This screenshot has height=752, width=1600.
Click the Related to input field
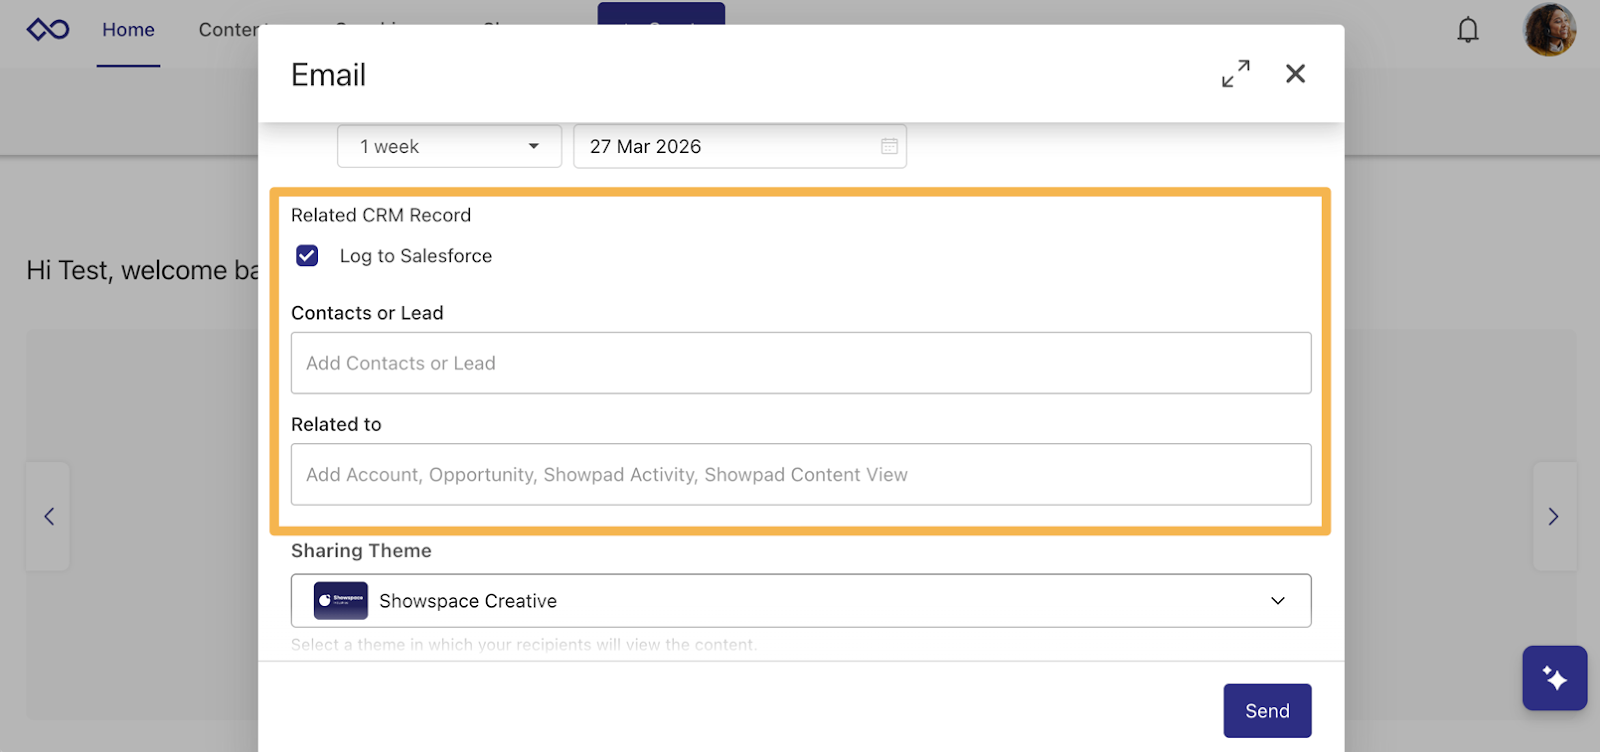801,474
